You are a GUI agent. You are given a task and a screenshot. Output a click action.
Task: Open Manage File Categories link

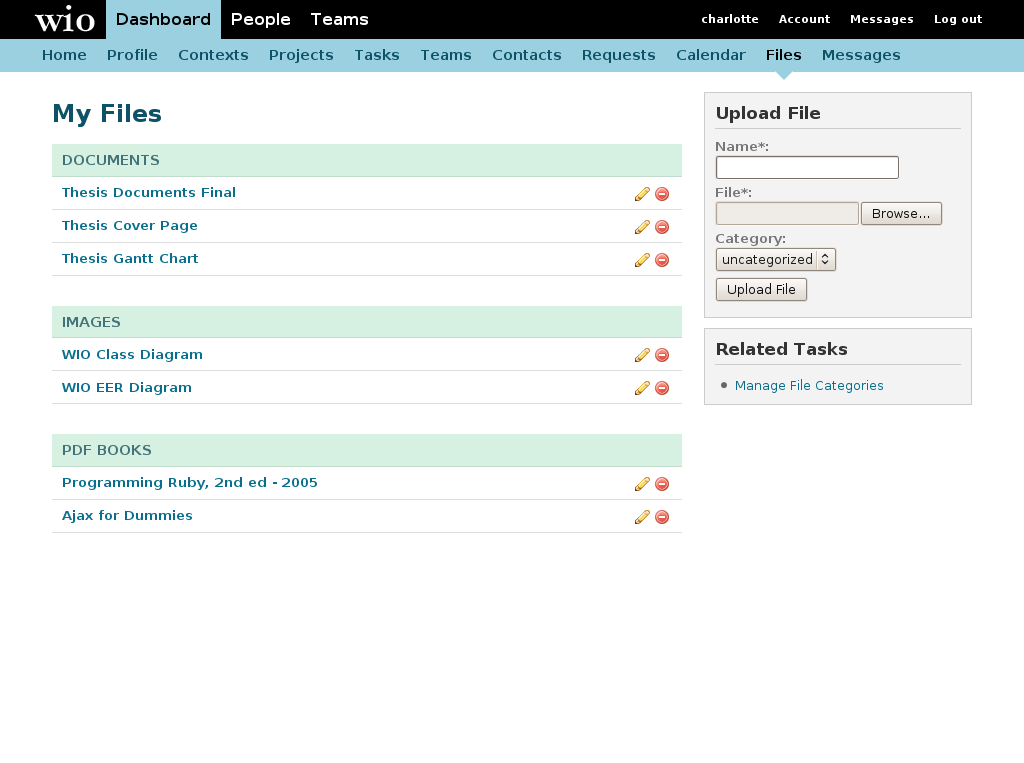pyautogui.click(x=808, y=385)
